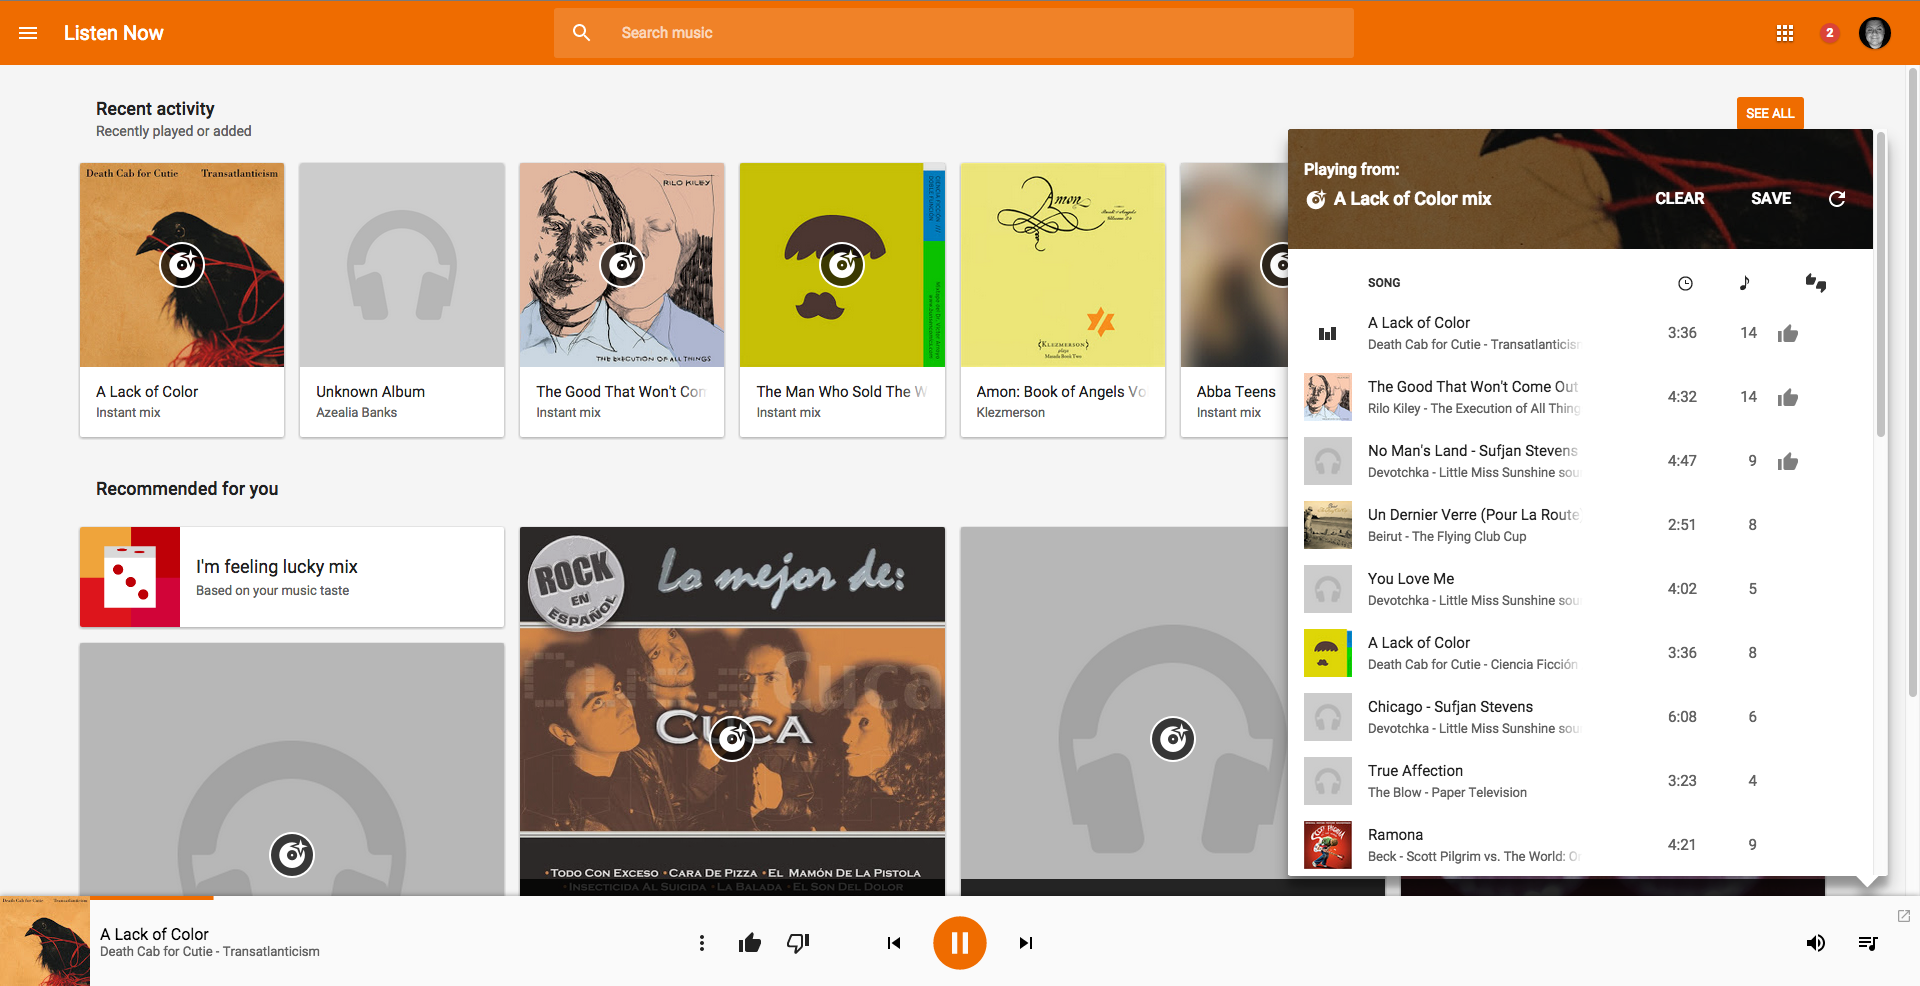Select You Love Me song in queue

1580,589
